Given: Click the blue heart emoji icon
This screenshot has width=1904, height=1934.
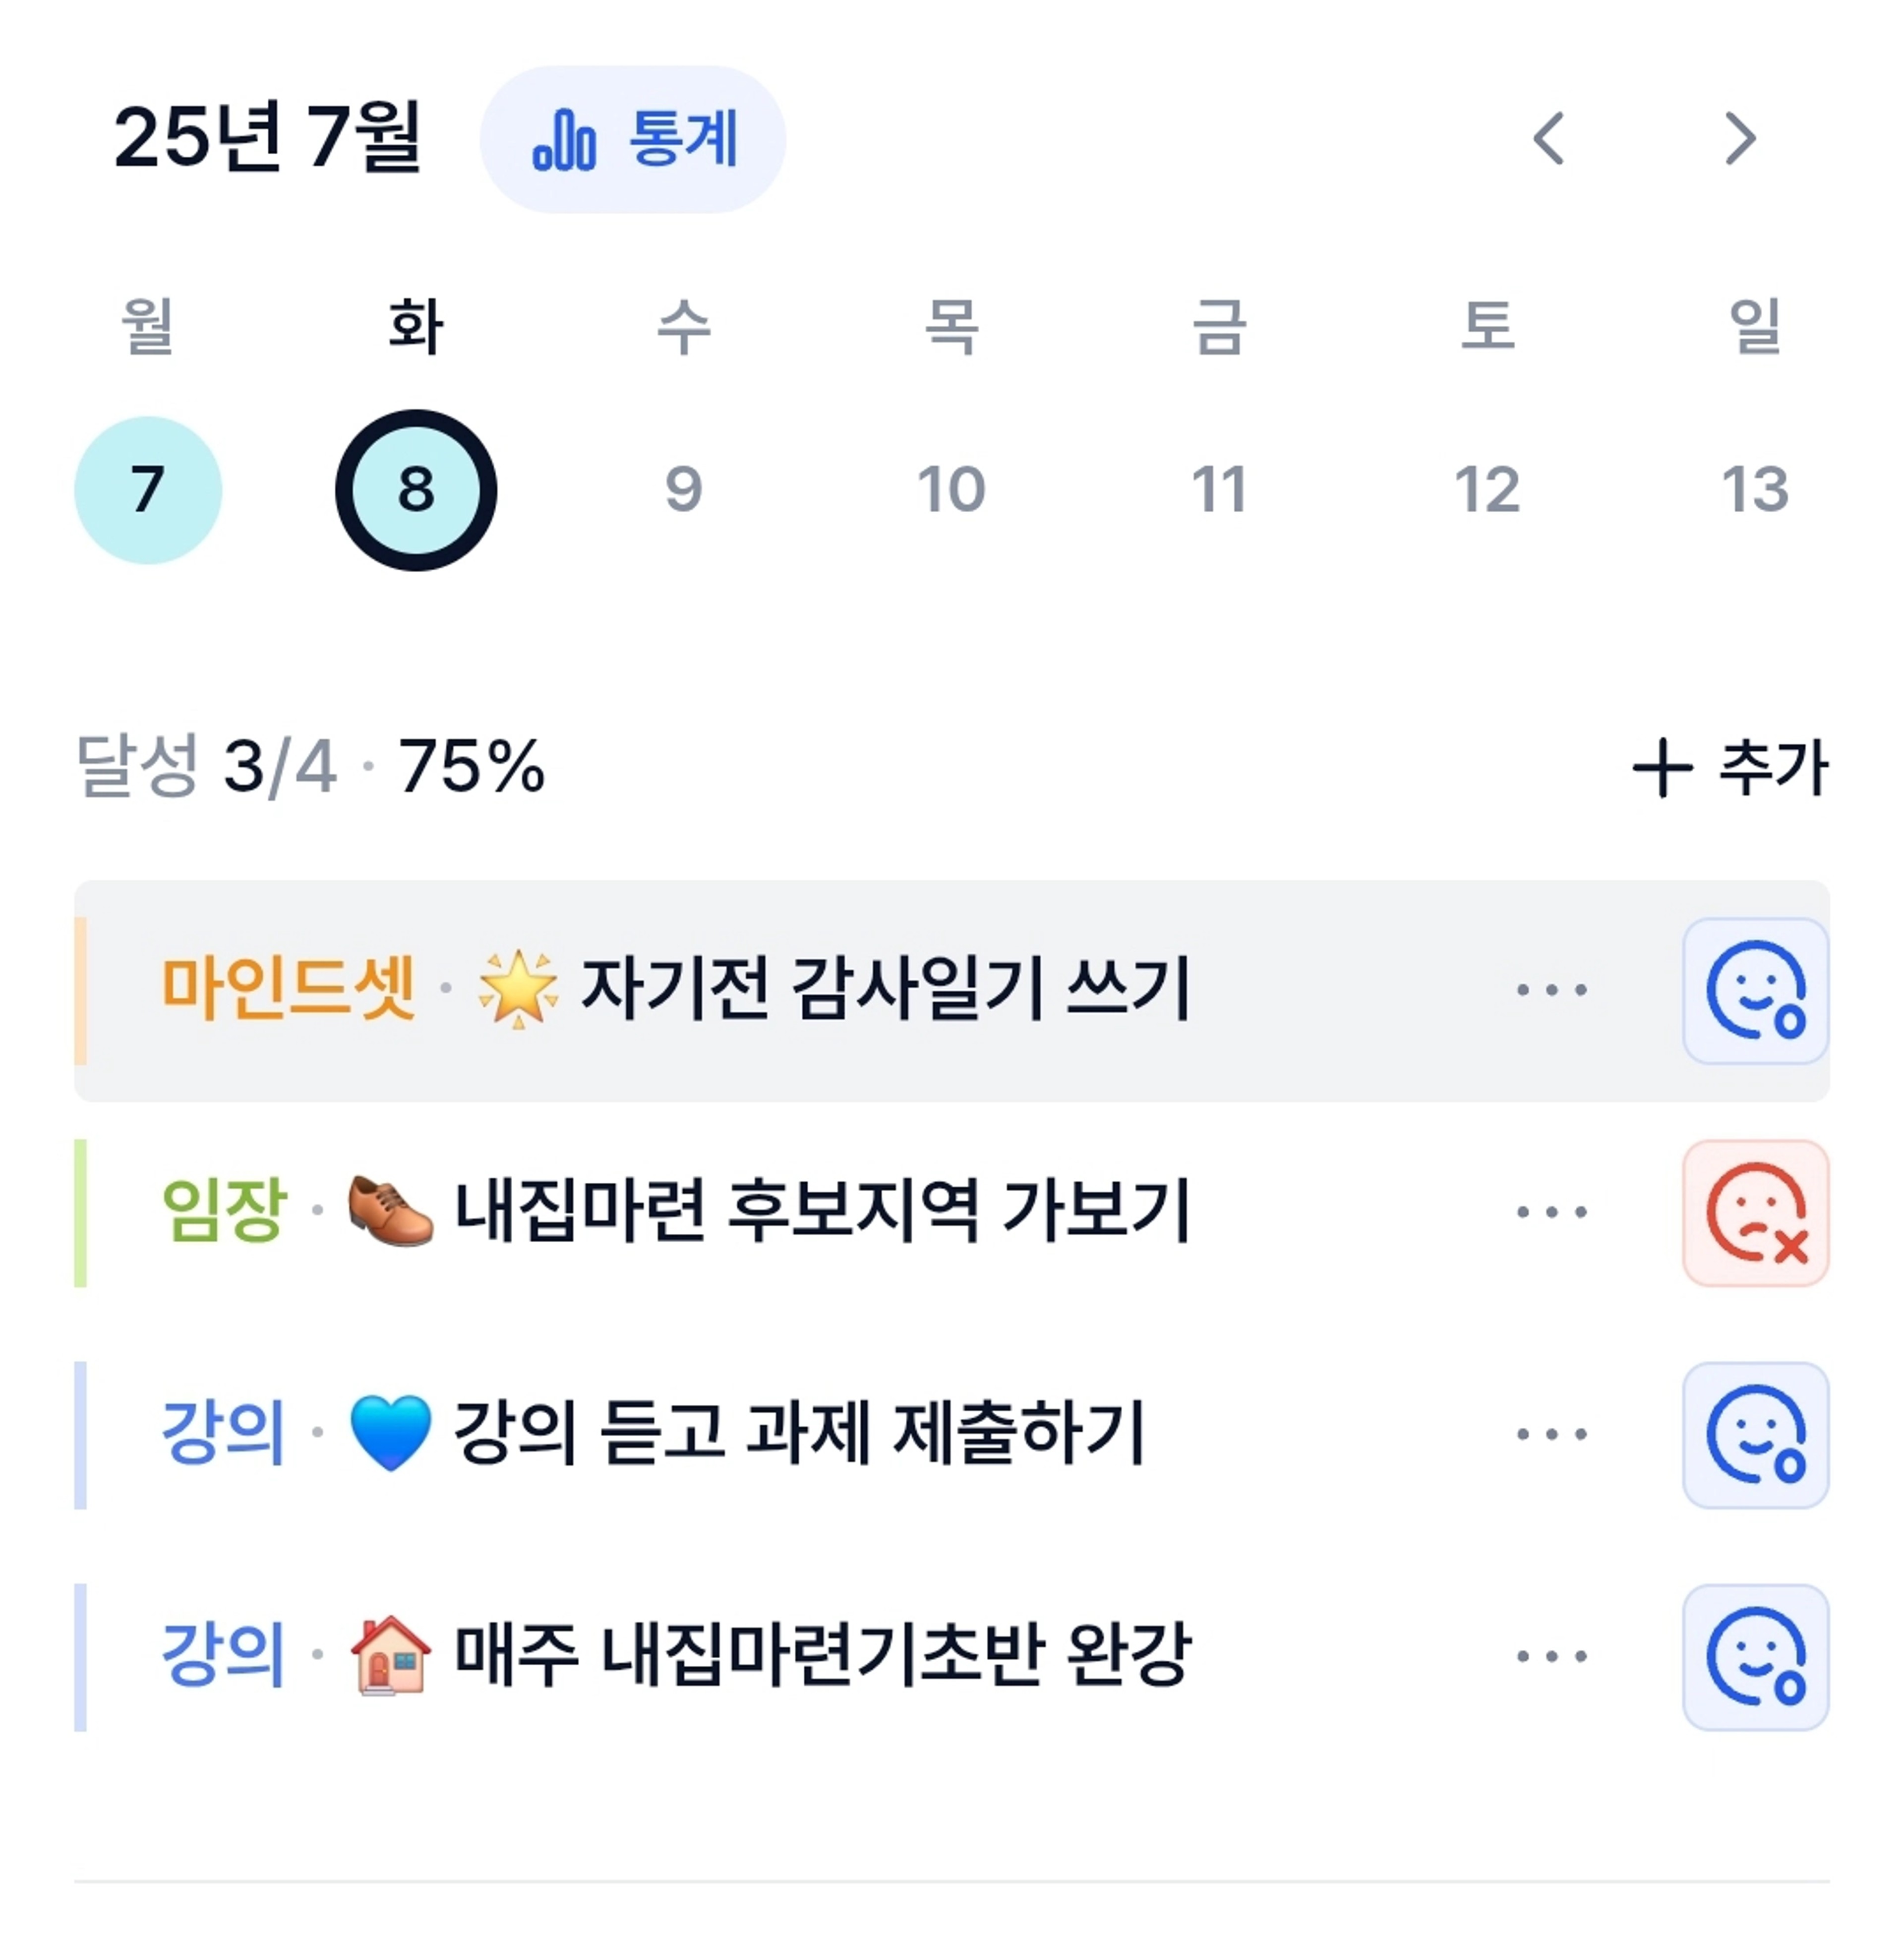Looking at the screenshot, I should click(390, 1433).
